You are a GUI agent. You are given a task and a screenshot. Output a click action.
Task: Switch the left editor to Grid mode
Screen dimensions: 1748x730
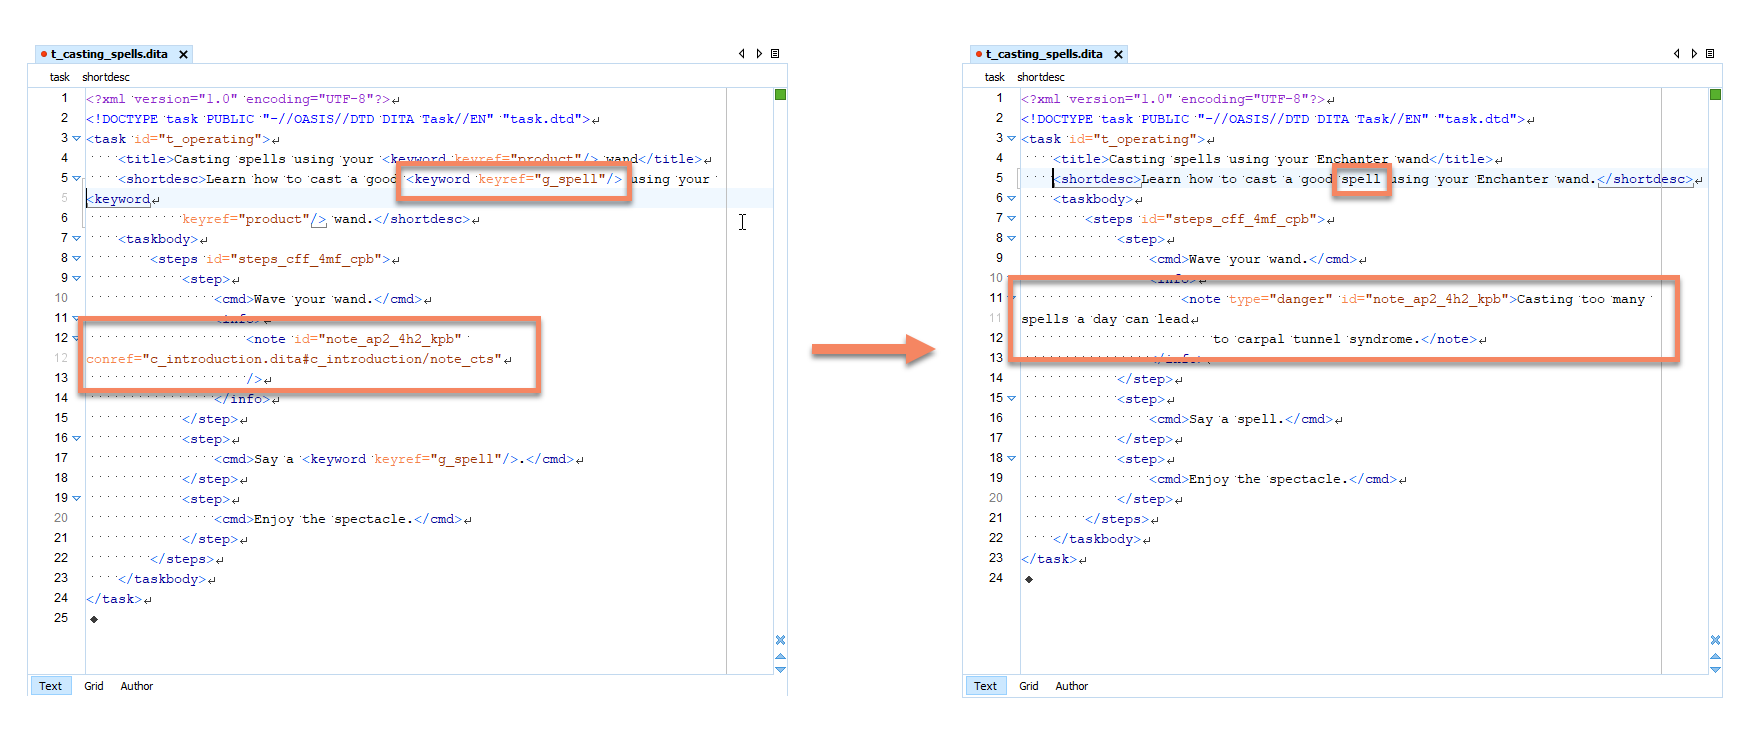94,686
